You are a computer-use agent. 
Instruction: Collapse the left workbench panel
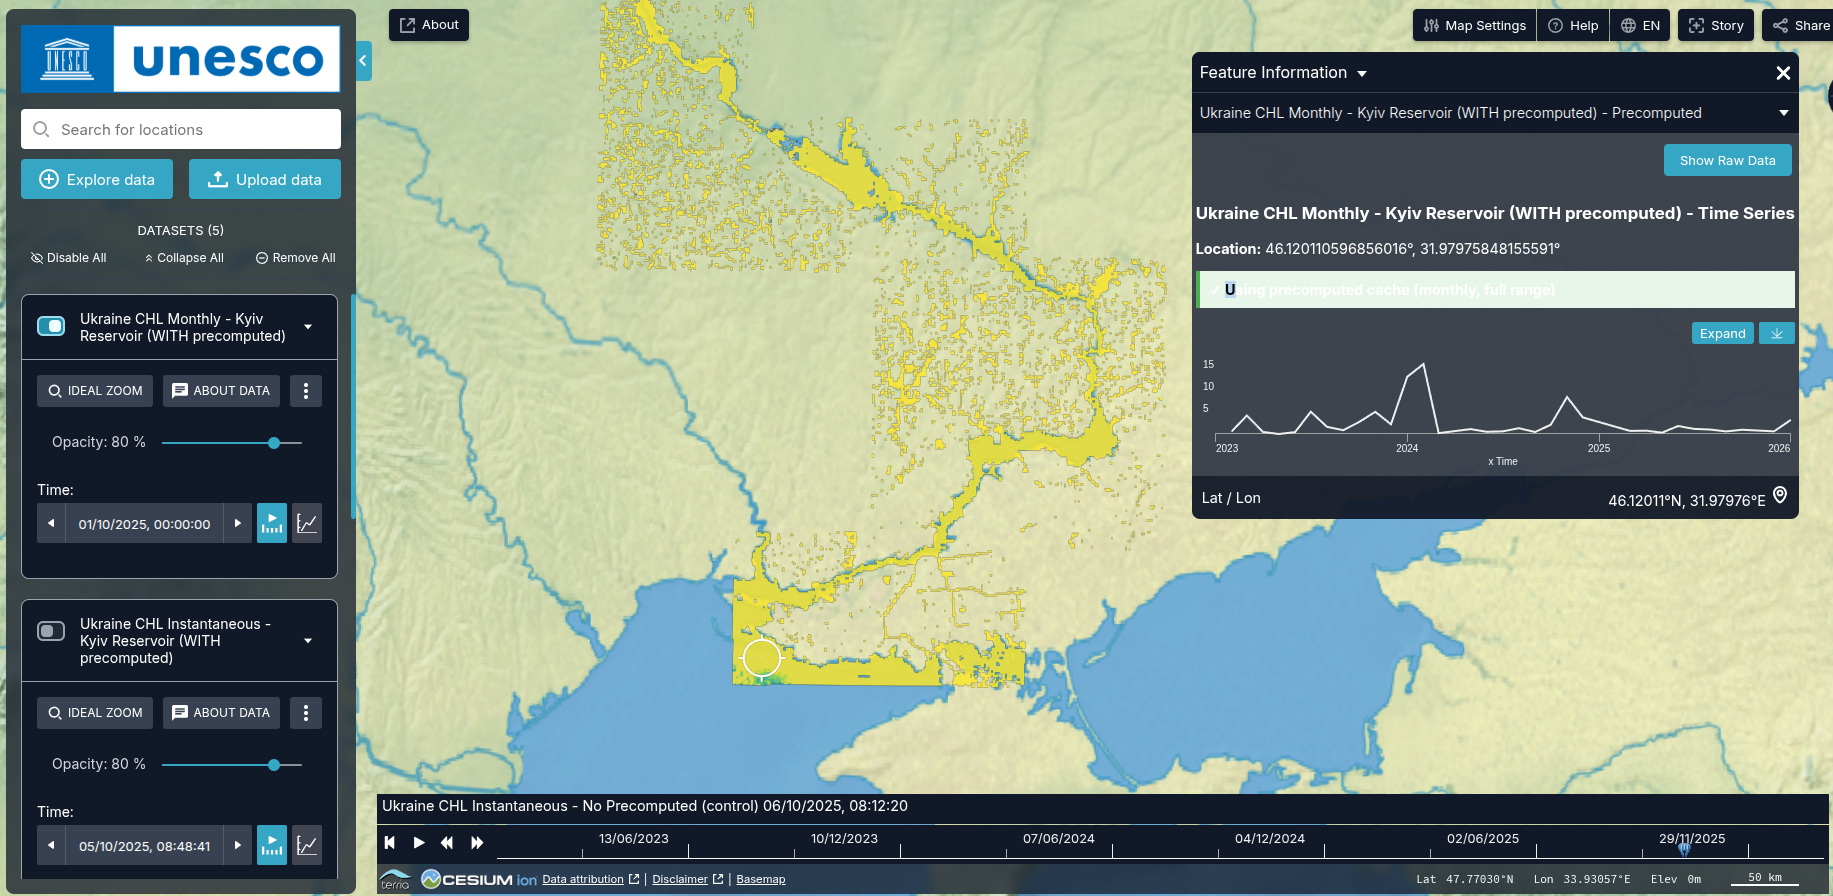(x=363, y=61)
